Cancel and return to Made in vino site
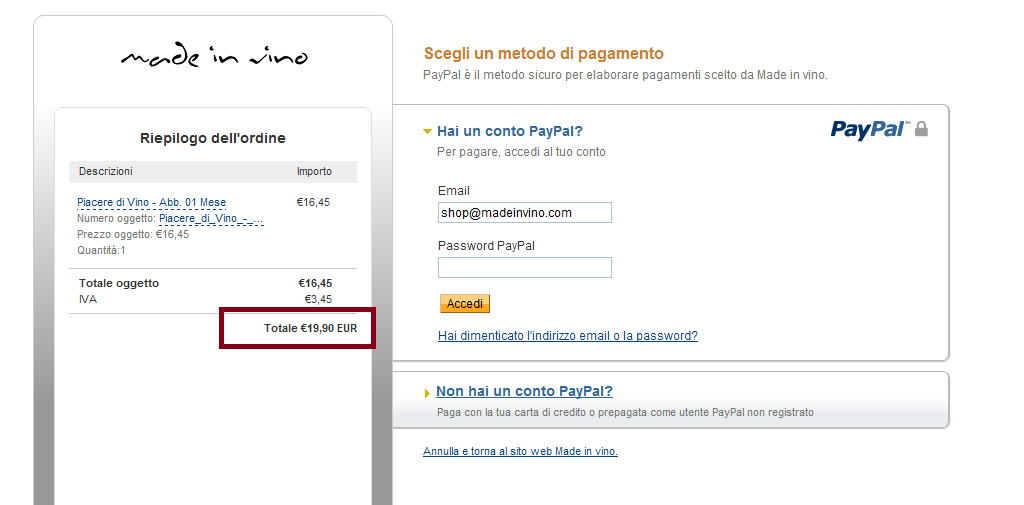The height and width of the screenshot is (505, 1024). 520,452
